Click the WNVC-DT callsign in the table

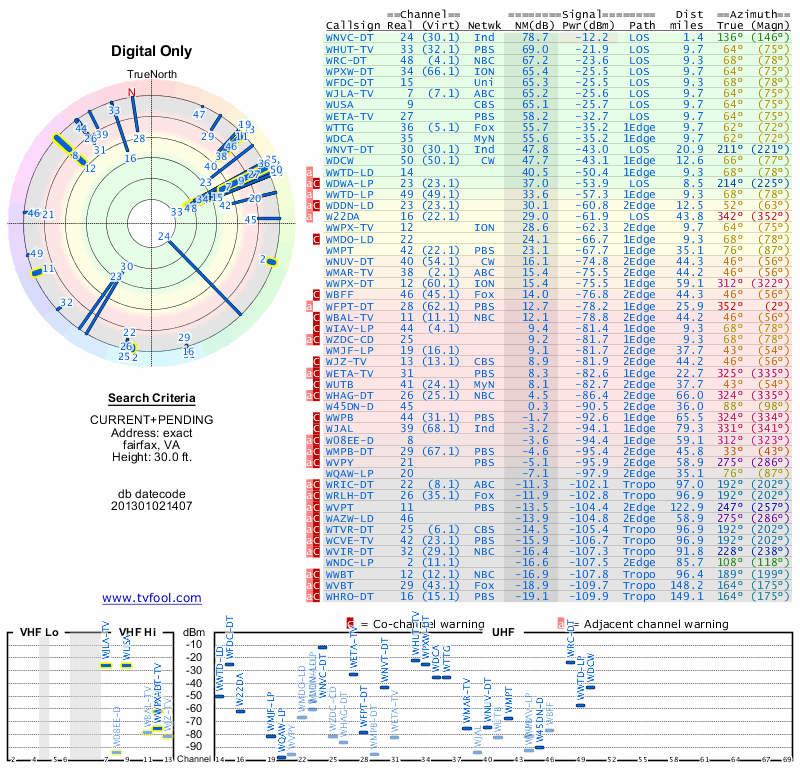[349, 38]
